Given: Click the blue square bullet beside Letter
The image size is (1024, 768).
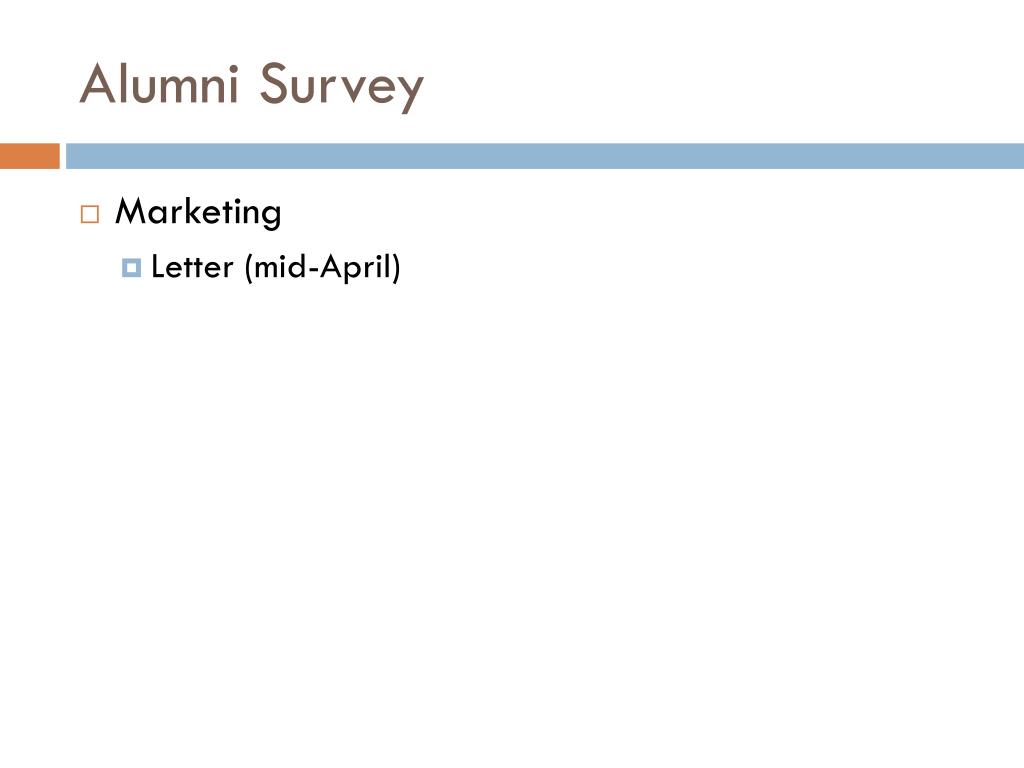Looking at the screenshot, I should (x=131, y=267).
